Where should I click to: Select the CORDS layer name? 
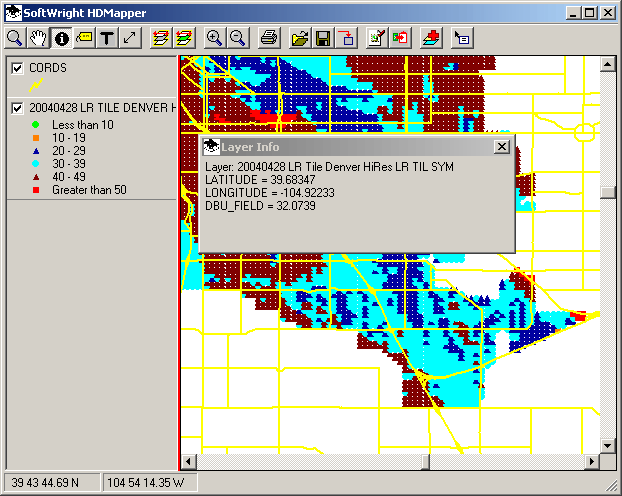(x=48, y=68)
